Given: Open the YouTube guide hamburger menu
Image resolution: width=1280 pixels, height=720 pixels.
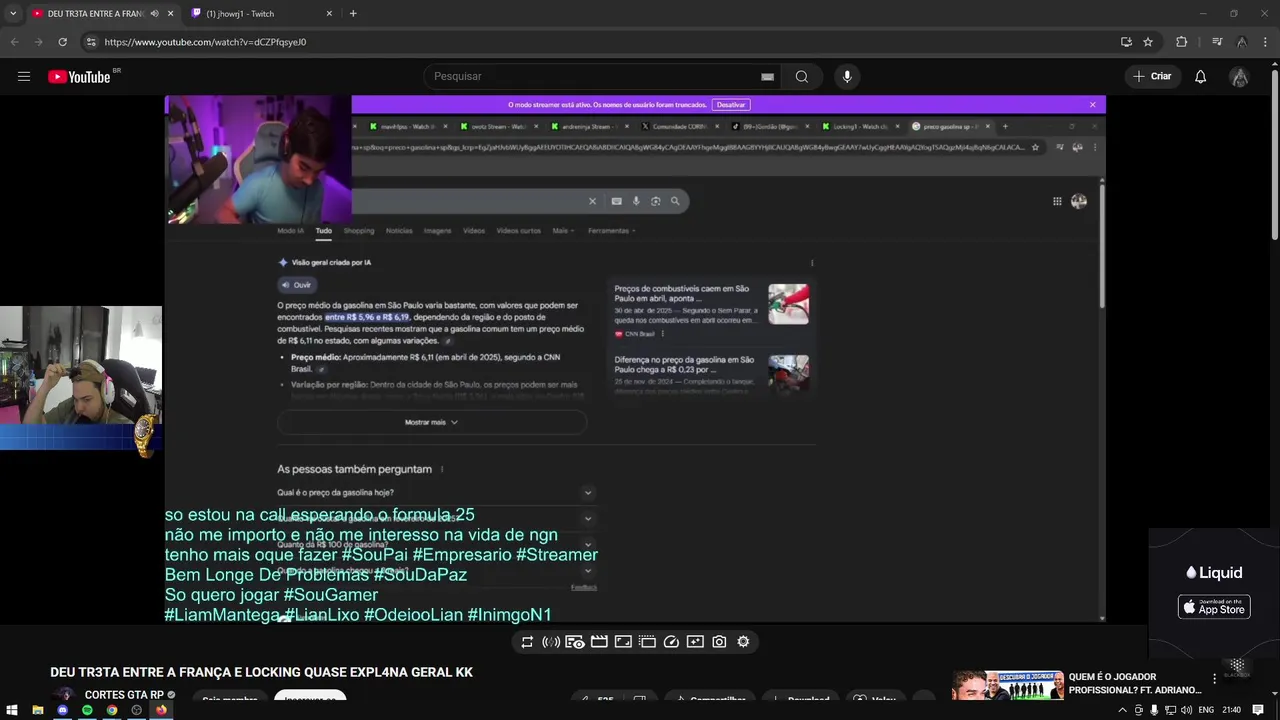Looking at the screenshot, I should click(24, 76).
